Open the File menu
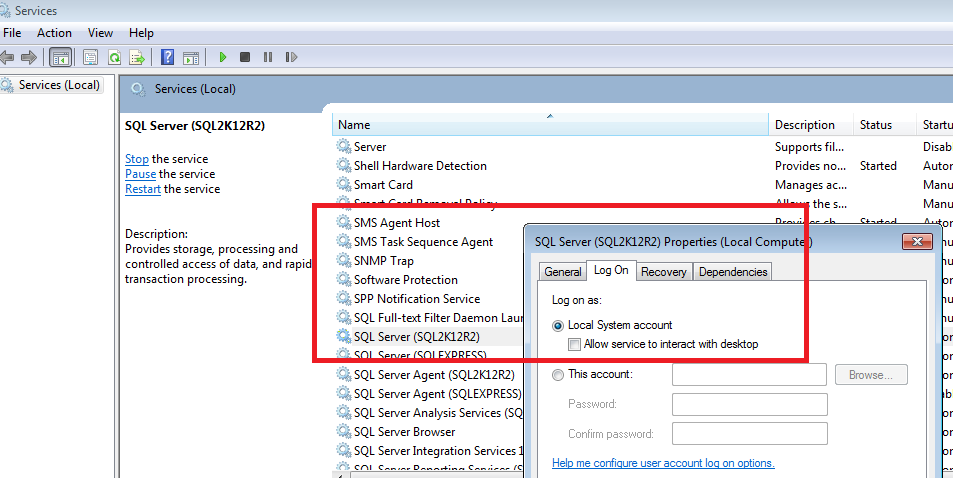The height and width of the screenshot is (492, 953). click(x=12, y=33)
